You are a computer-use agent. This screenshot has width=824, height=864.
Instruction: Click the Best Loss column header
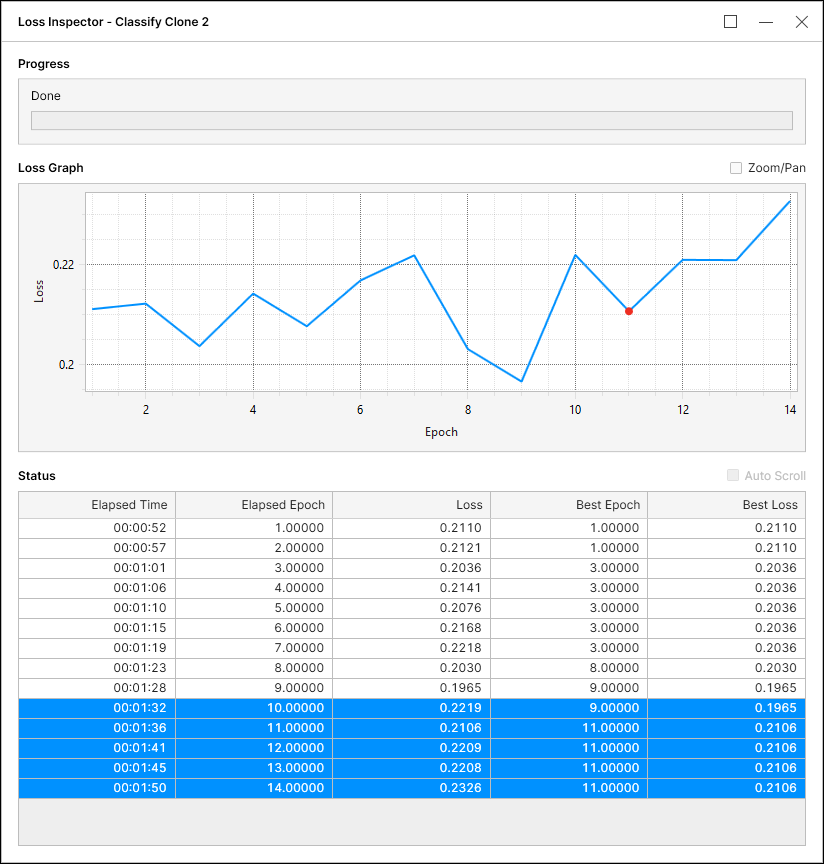(726, 505)
